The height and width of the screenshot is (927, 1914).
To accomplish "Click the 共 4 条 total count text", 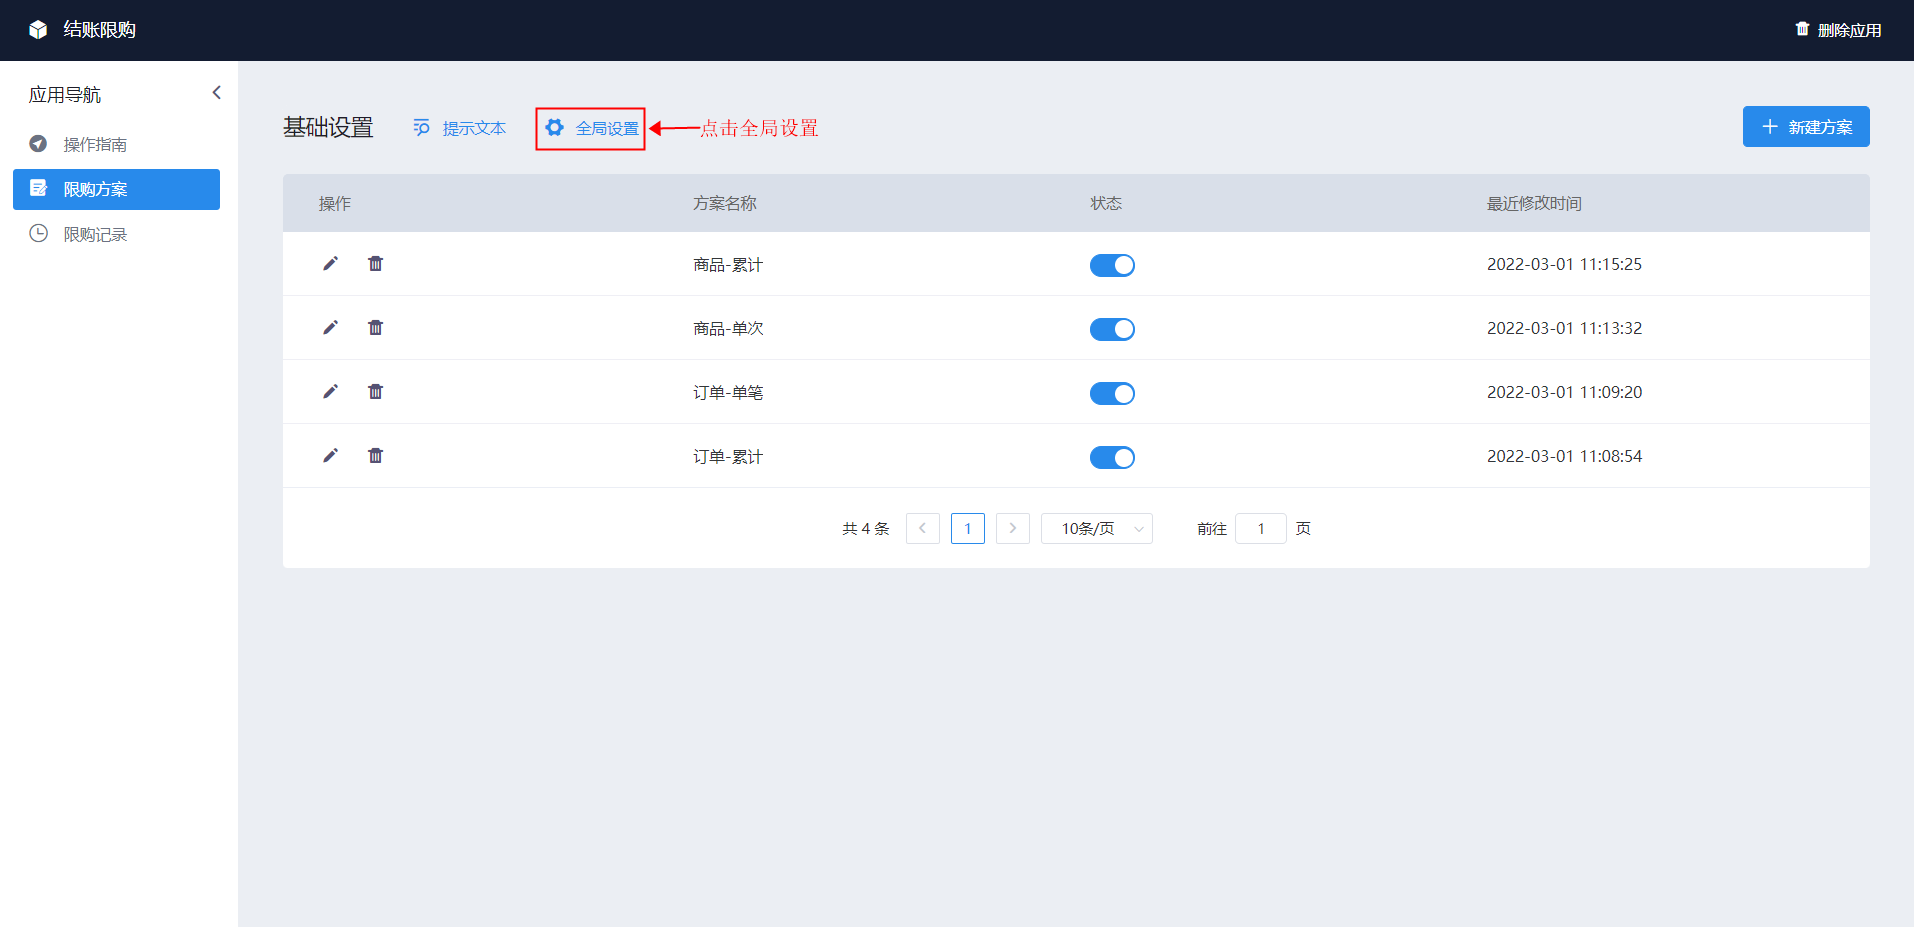I will 866,528.
